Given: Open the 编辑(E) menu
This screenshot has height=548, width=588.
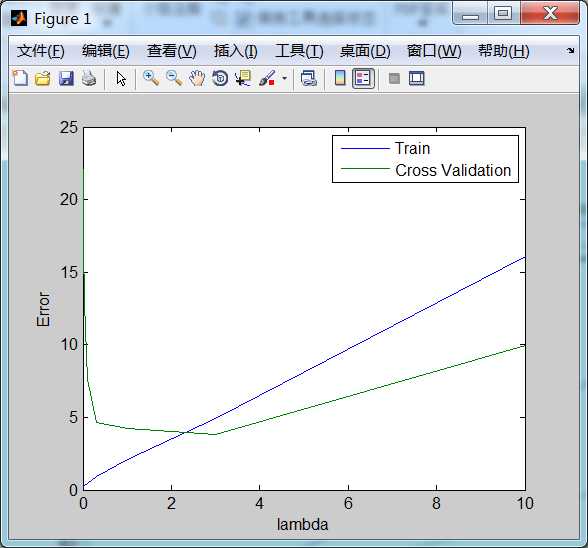Looking at the screenshot, I should (x=106, y=51).
